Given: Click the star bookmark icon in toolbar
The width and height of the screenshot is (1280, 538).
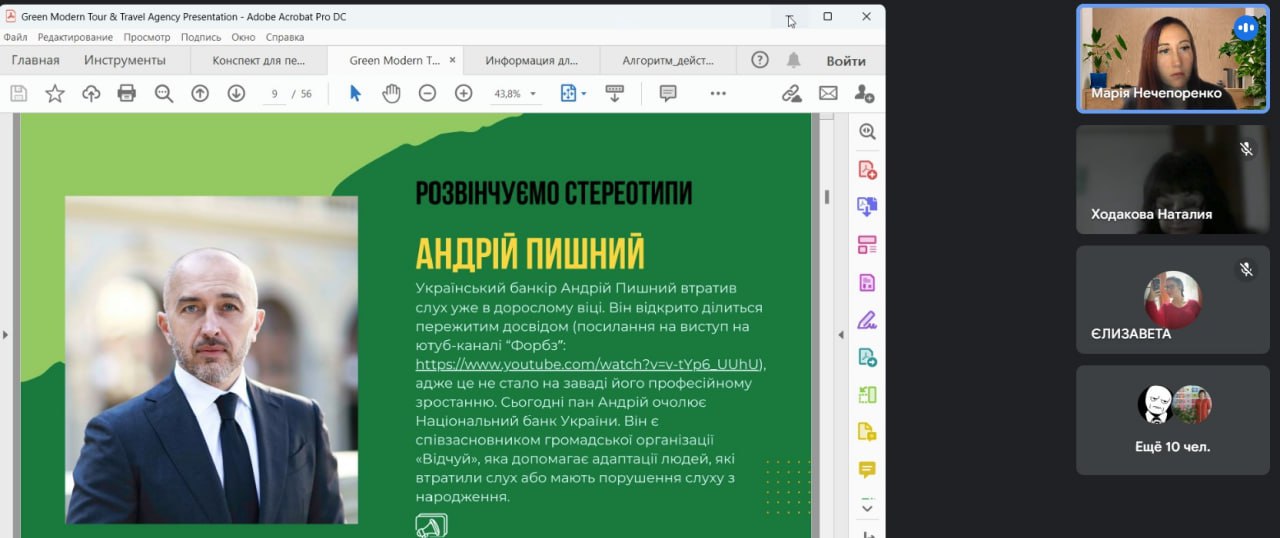Looking at the screenshot, I should (55, 93).
